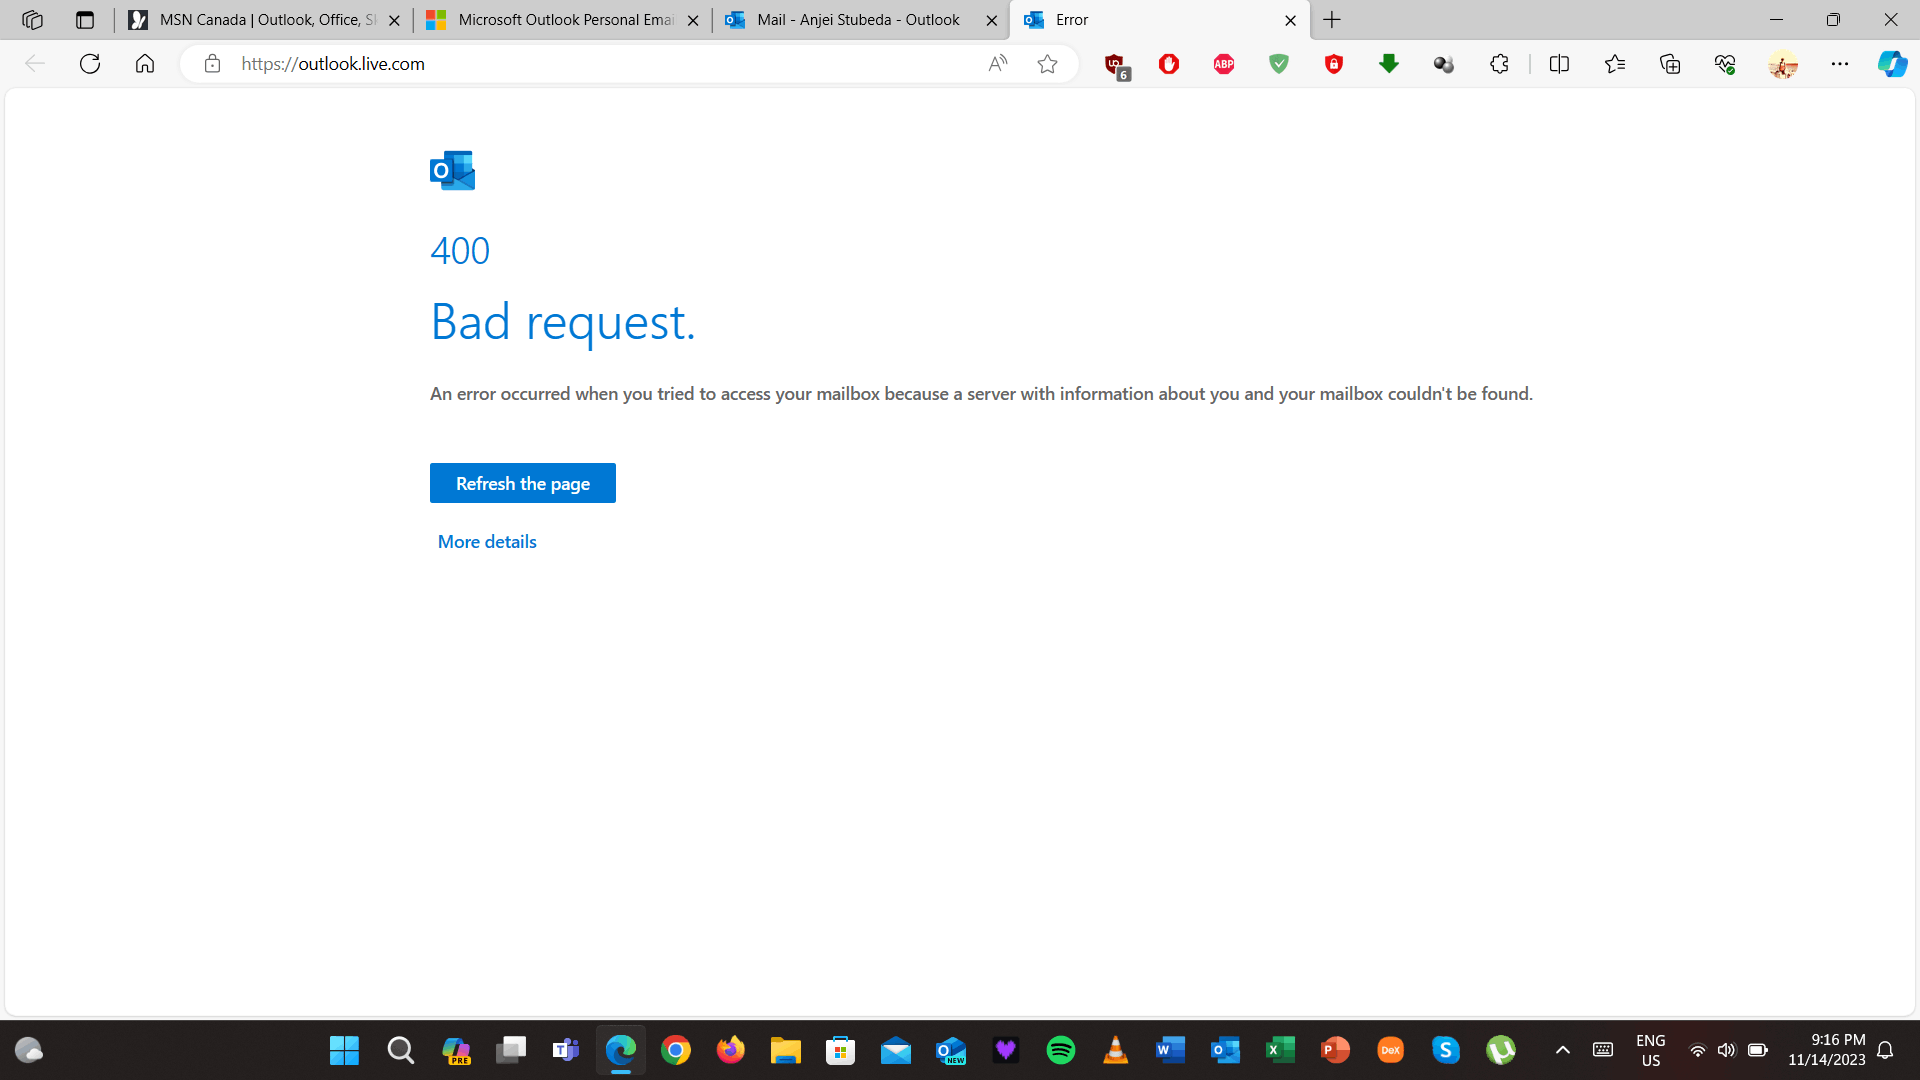Switch to Mail - Anjei Stubeda tab
The height and width of the screenshot is (1080, 1920).
858,20
